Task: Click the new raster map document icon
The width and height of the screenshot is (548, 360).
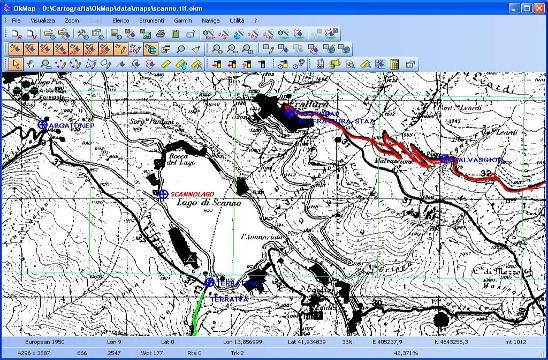Action: (x=16, y=34)
